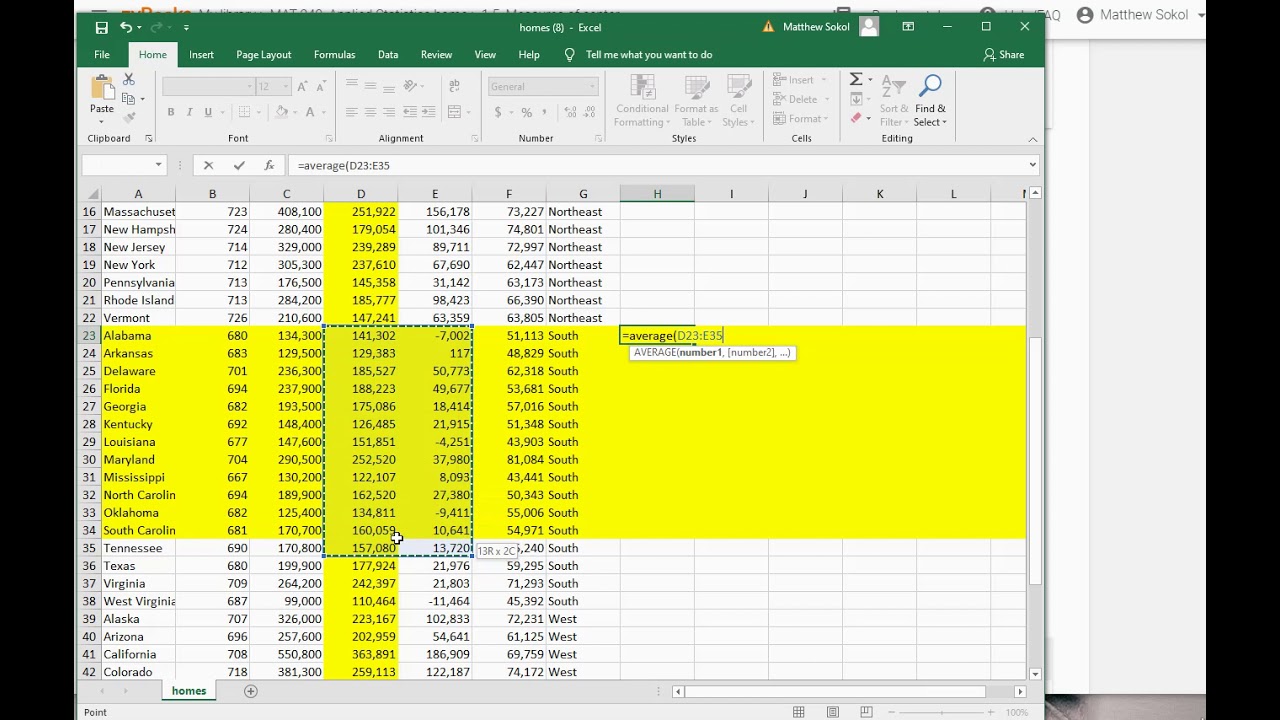The height and width of the screenshot is (720, 1280).
Task: Open the Cell Styles gallery
Action: (738, 101)
